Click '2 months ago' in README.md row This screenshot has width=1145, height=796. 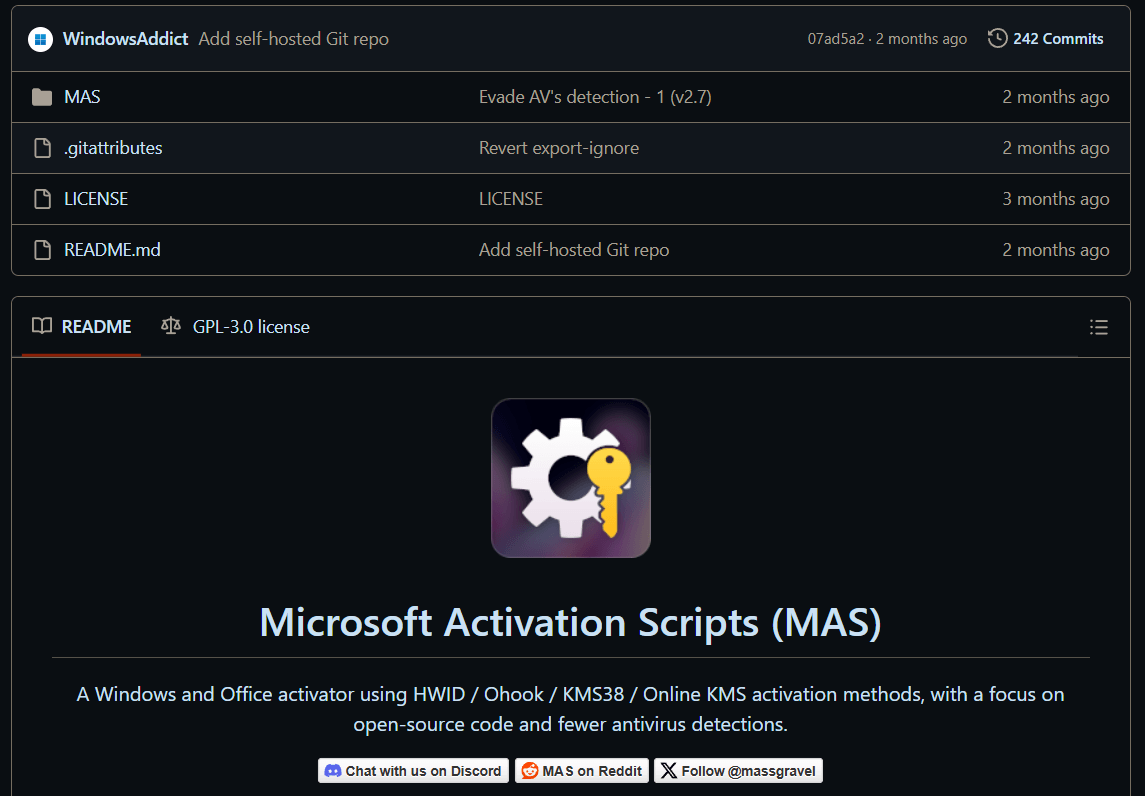[x=1055, y=250]
